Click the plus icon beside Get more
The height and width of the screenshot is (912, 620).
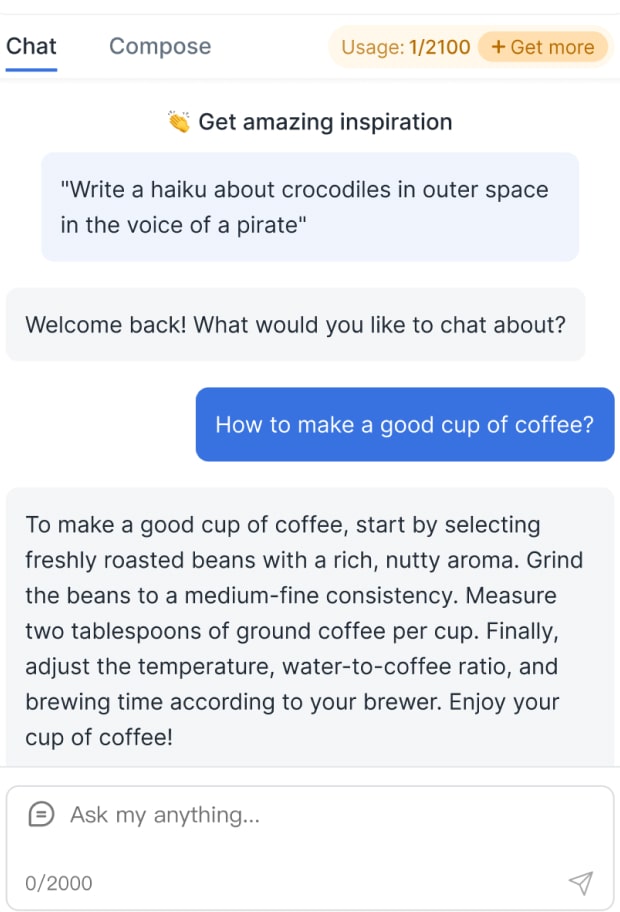pos(498,47)
